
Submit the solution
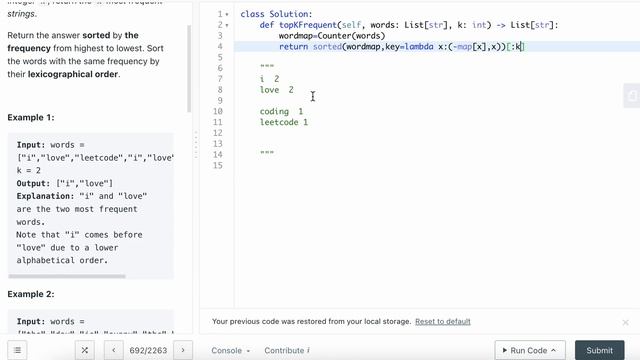pyautogui.click(x=600, y=350)
